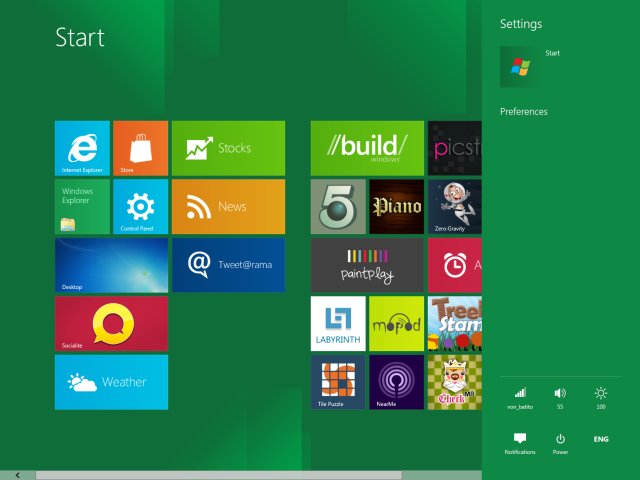Open the Socialite tile

pos(111,324)
